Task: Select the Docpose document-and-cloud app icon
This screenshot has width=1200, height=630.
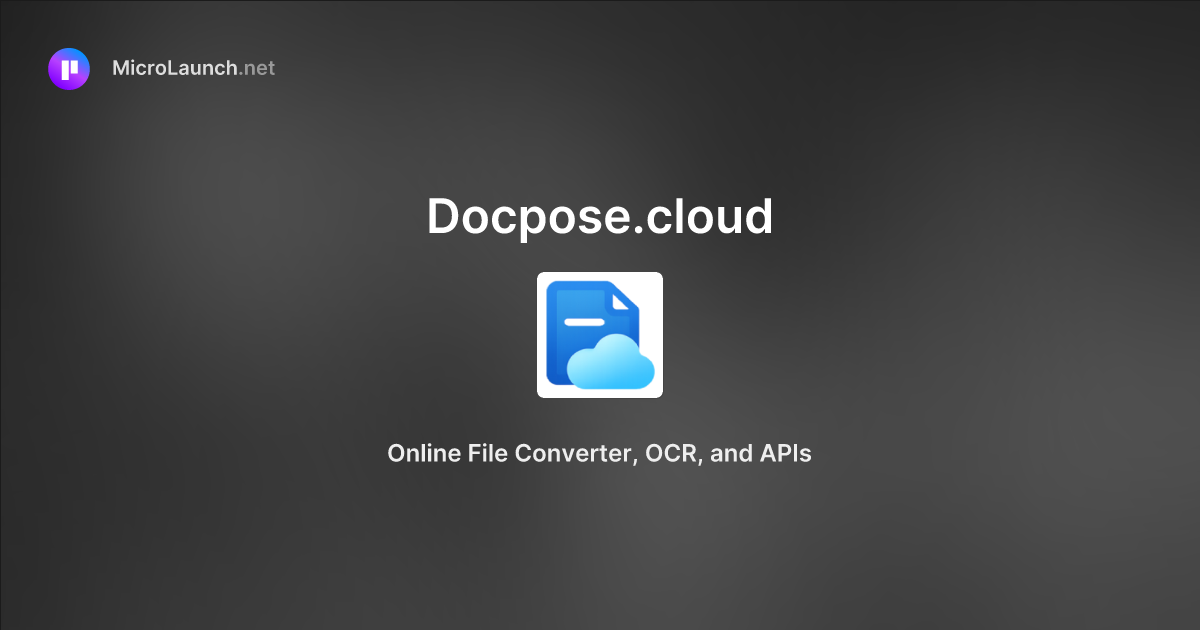Action: click(600, 335)
